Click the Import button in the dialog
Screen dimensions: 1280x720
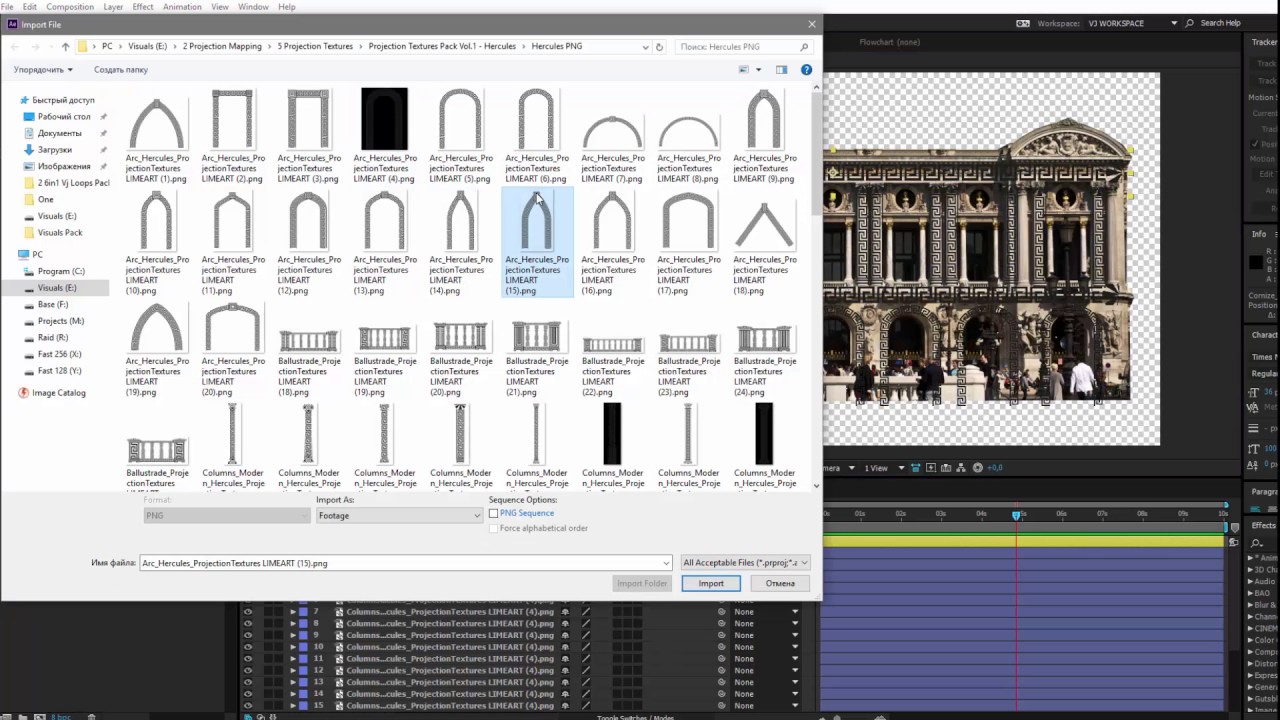711,583
